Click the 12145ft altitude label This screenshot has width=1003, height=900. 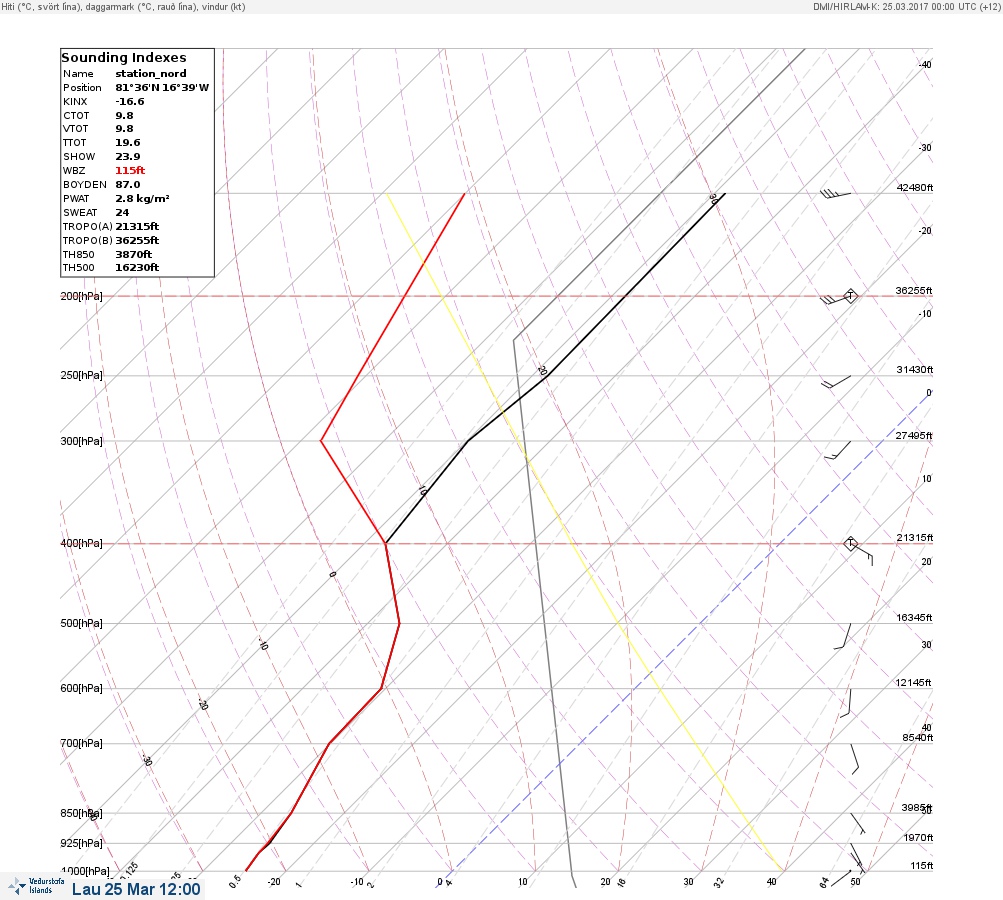click(913, 683)
